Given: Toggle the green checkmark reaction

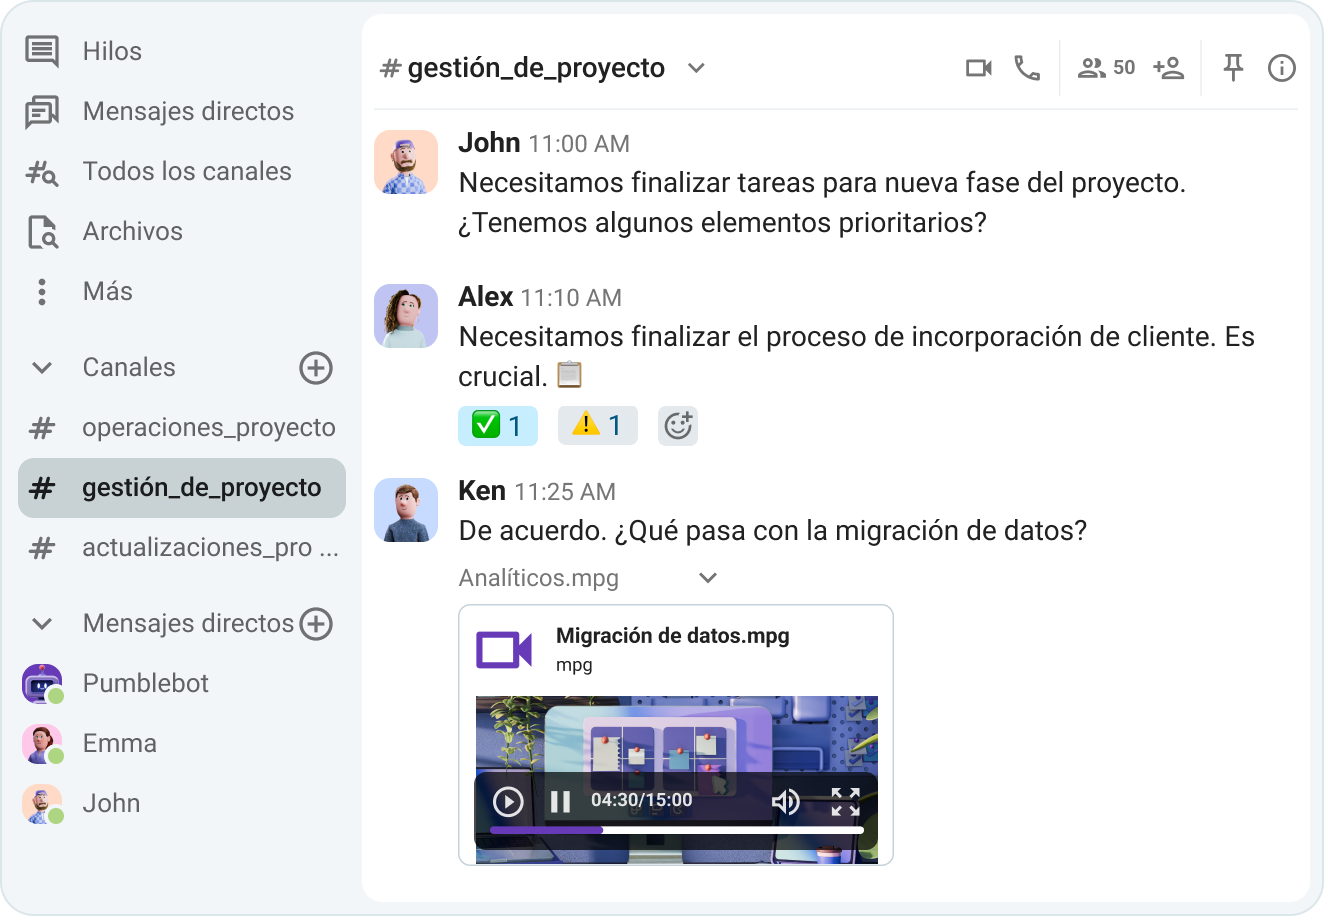Looking at the screenshot, I should (497, 425).
